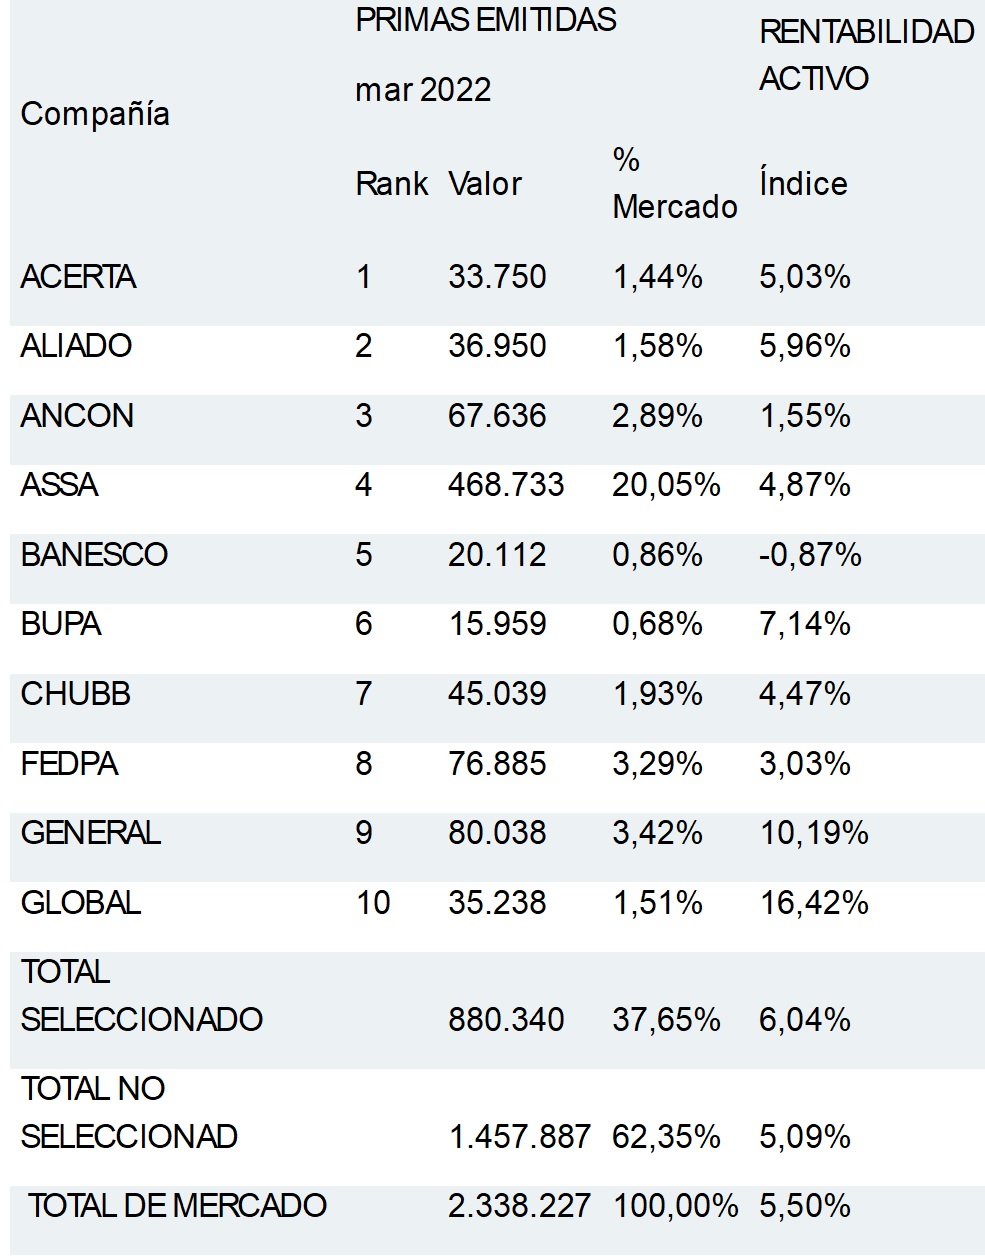Screen dimensions: 985x1256
Task: Select CHUBB's market share 1,93%
Action: pos(657,694)
